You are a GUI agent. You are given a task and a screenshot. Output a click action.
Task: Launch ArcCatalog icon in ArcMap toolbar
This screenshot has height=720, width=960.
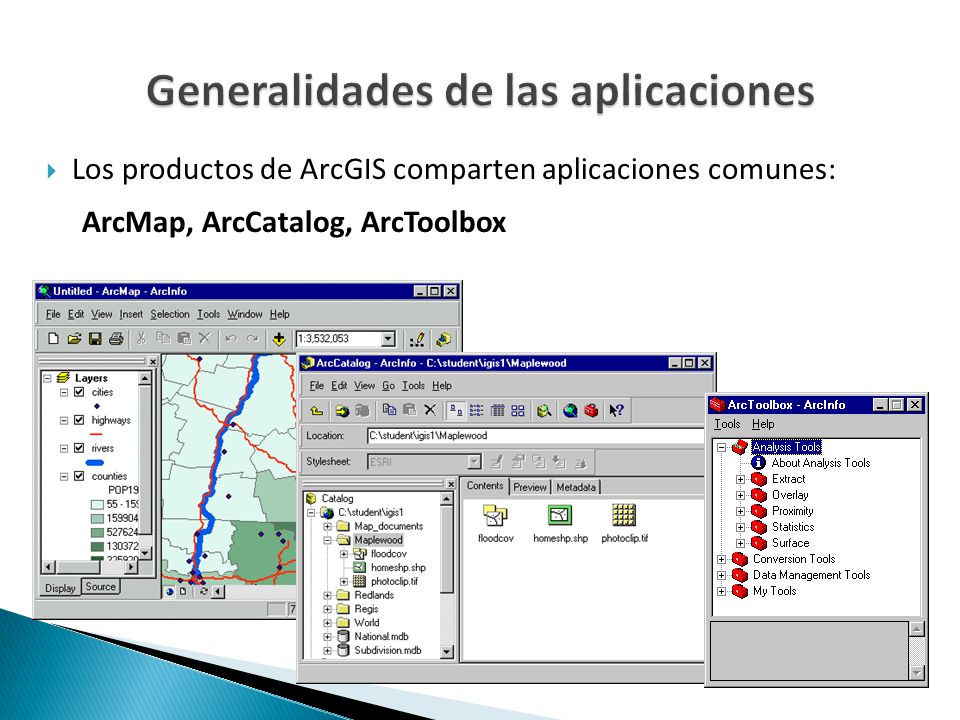point(443,339)
